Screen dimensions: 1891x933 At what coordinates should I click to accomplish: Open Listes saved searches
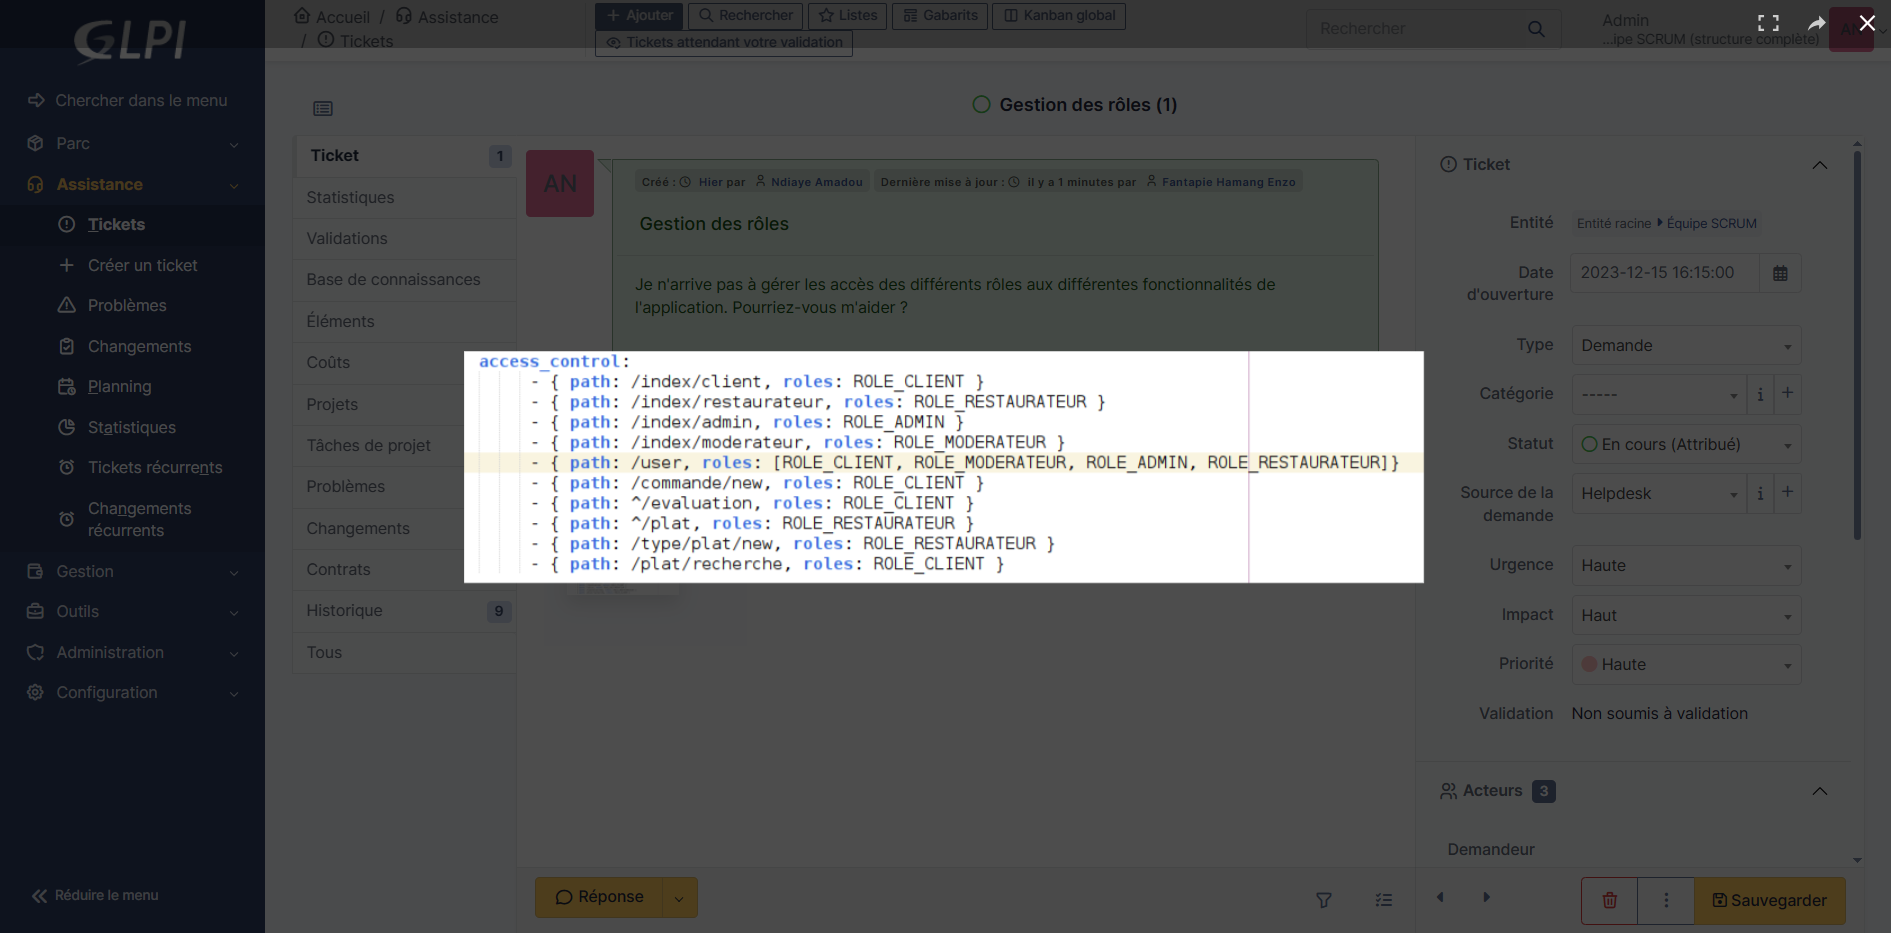(x=848, y=16)
